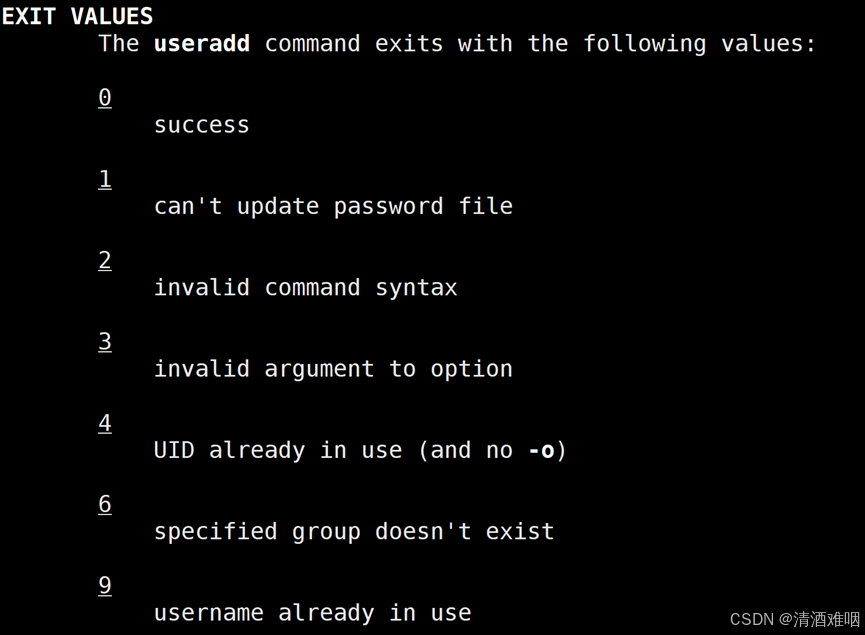Select the underlined exit value 1

pyautogui.click(x=105, y=179)
